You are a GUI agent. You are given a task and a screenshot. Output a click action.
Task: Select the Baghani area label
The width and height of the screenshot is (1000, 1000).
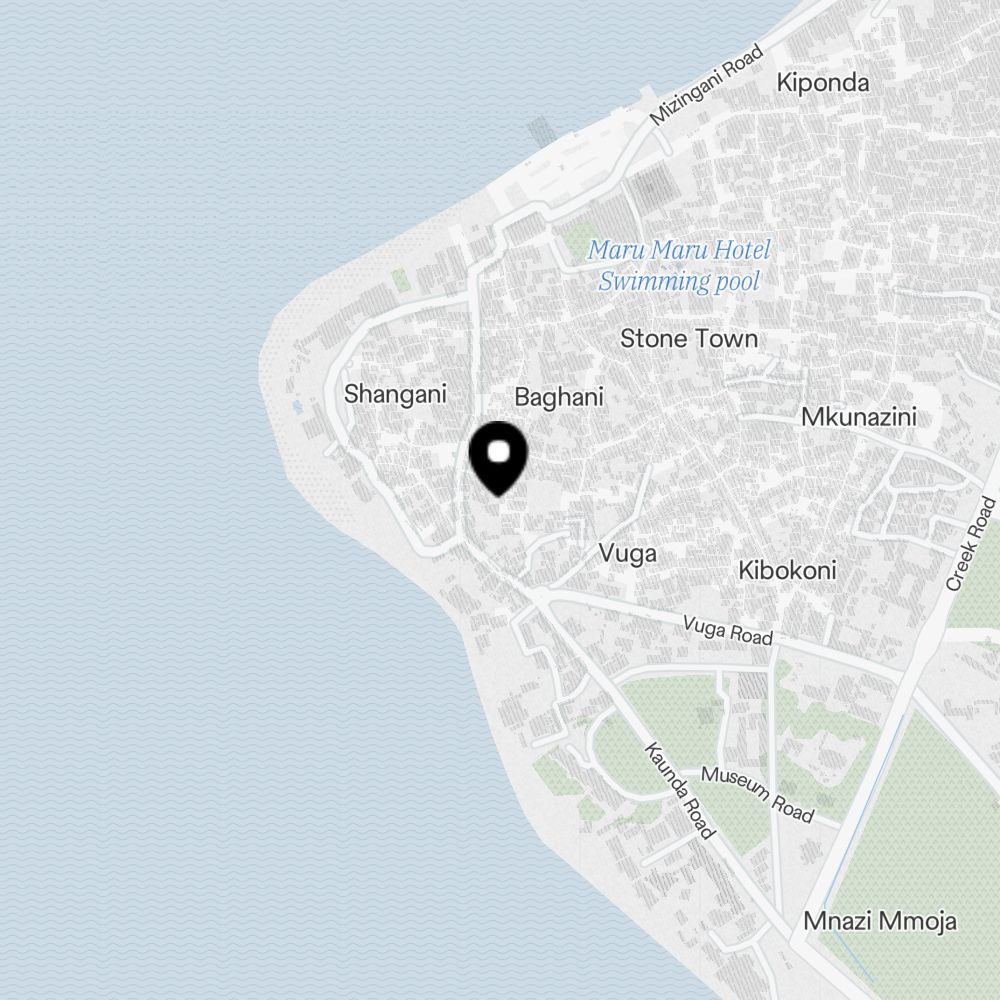[559, 397]
